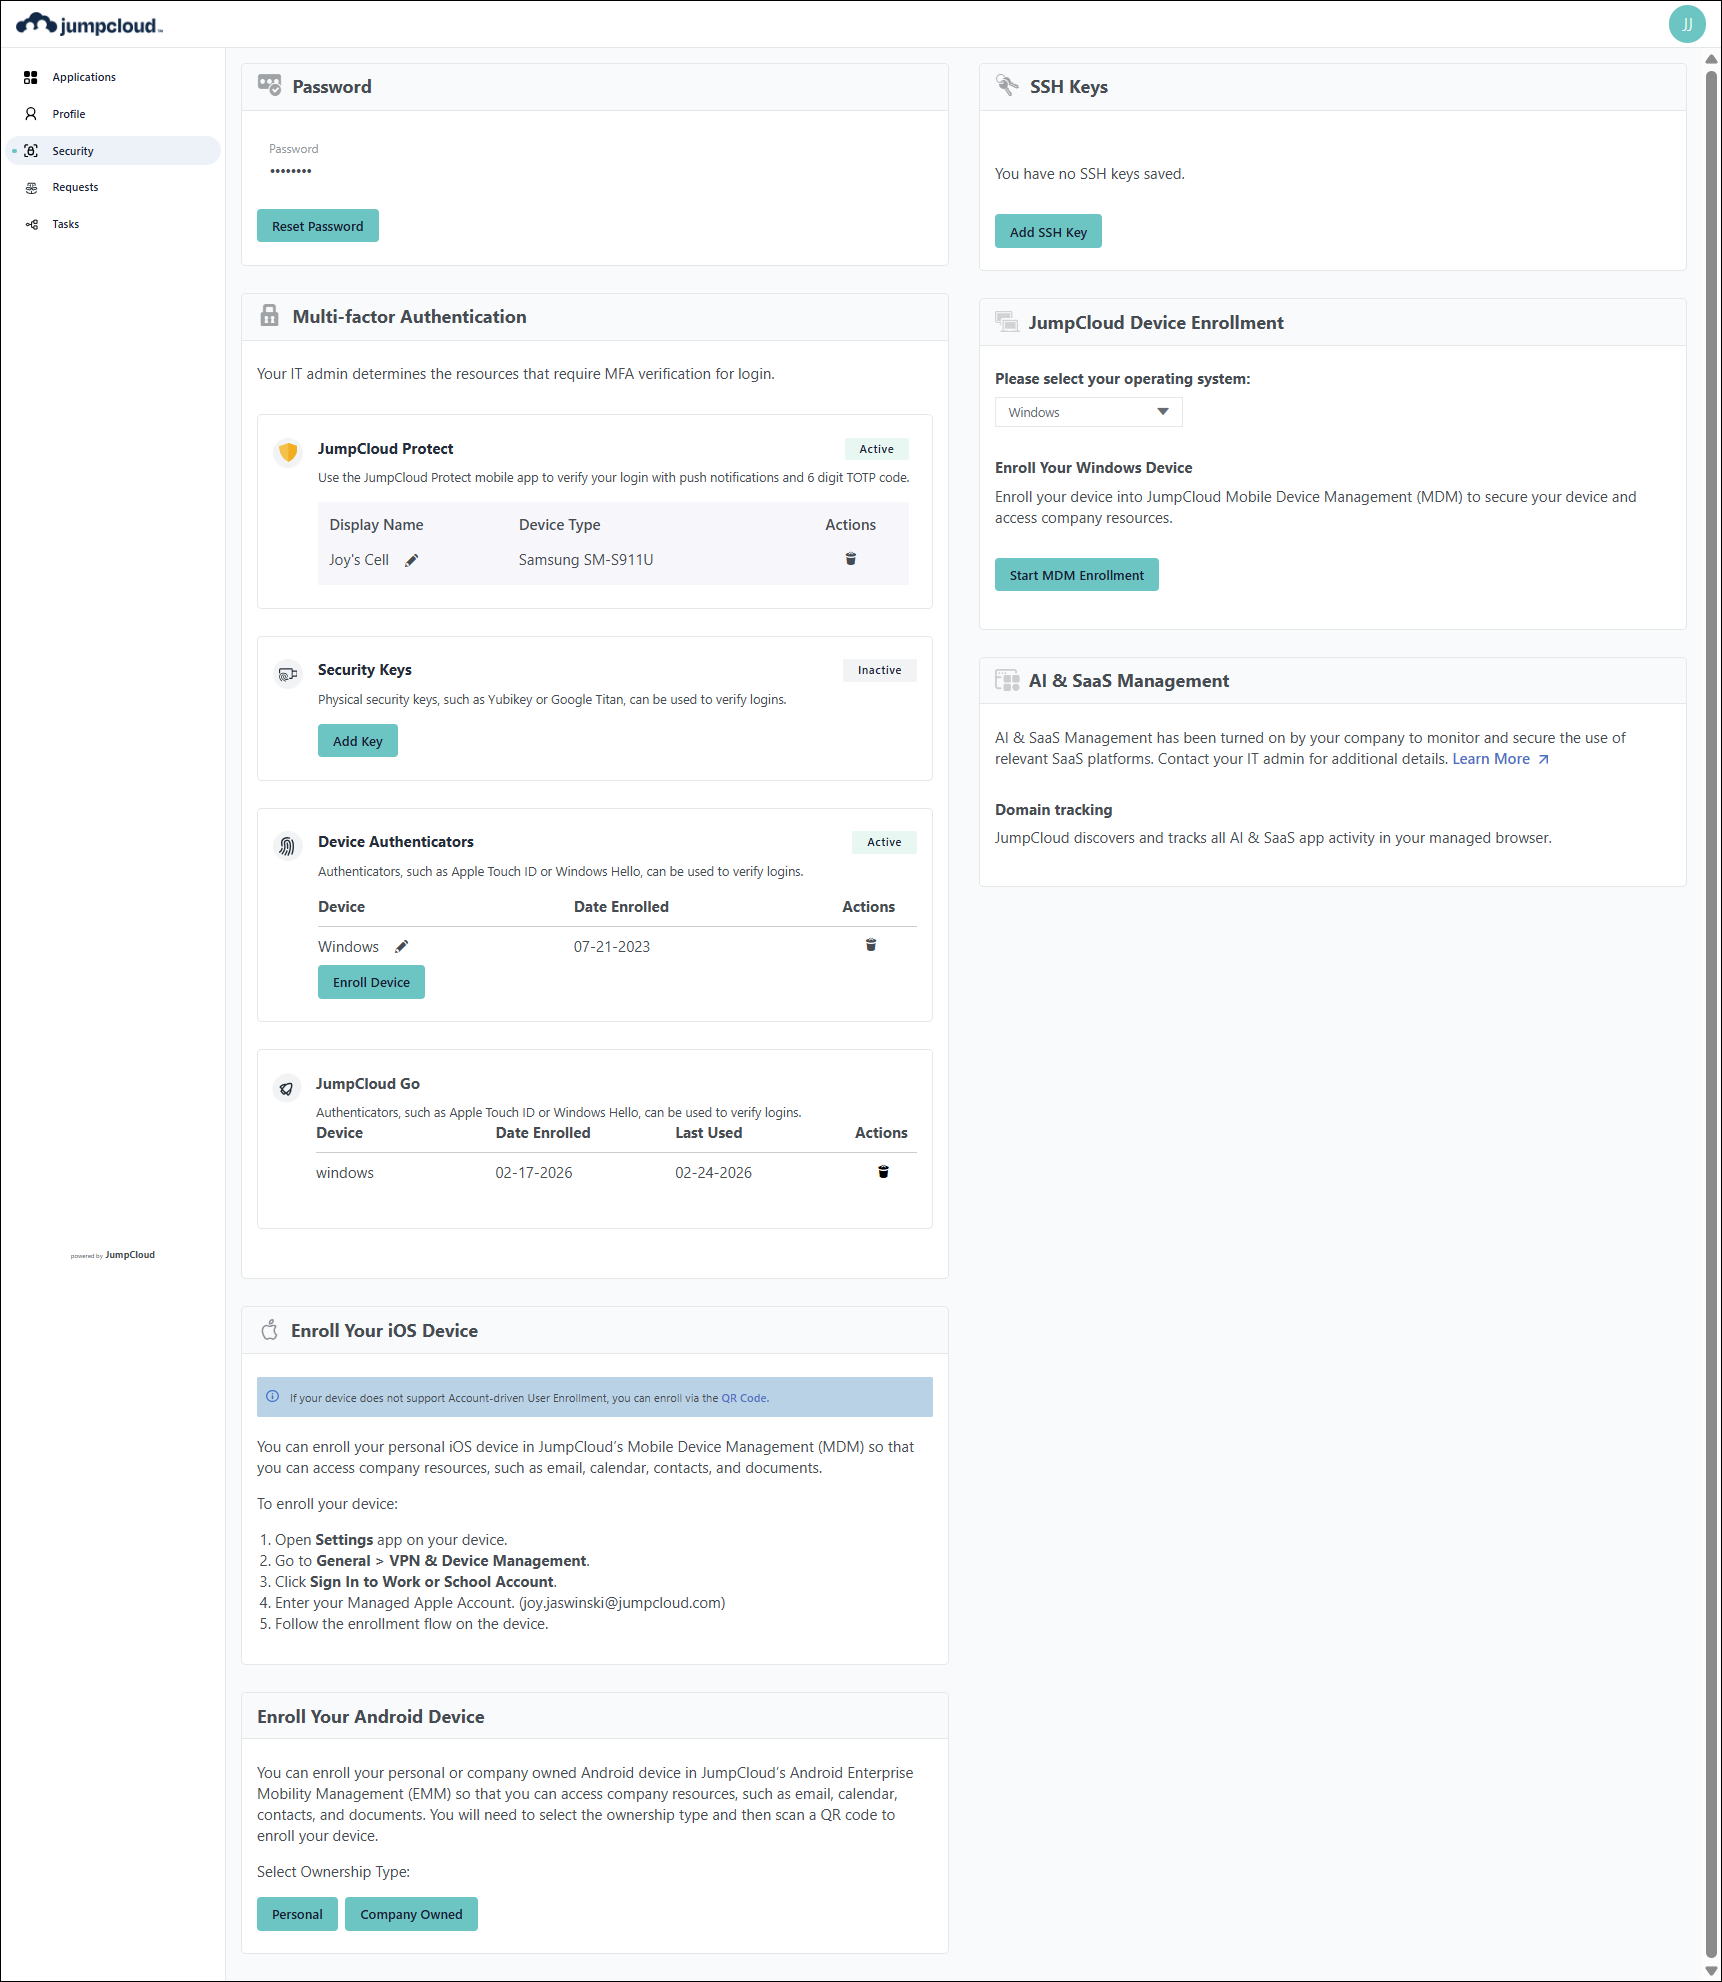Screen dimensions: 1722x1982
Task: Open Tasks from the left navigation
Action: tap(66, 224)
